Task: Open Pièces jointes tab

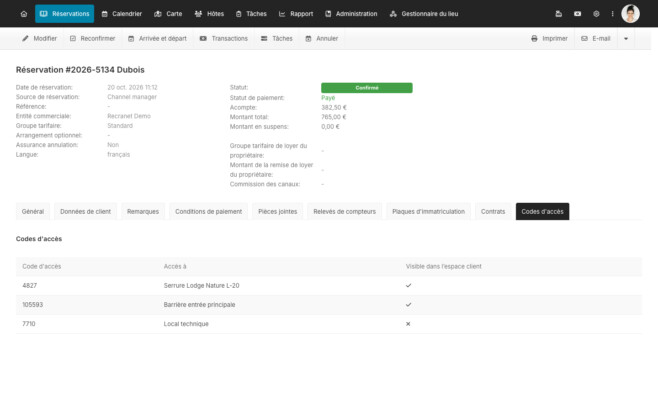Action: [x=278, y=212]
